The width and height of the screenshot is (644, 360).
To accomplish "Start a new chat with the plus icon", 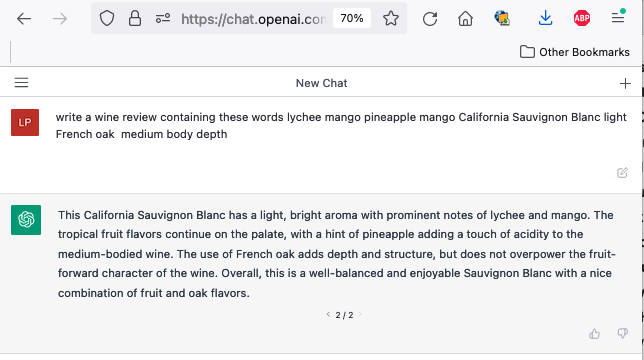I will 625,83.
